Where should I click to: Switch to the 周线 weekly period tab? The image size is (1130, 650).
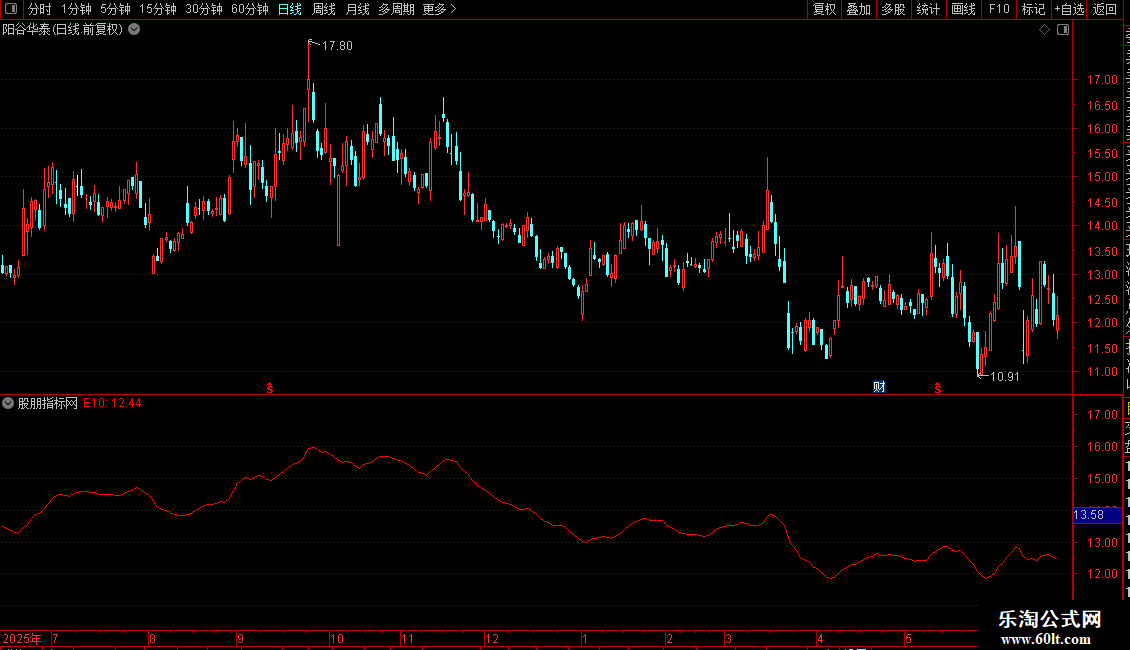tap(324, 9)
